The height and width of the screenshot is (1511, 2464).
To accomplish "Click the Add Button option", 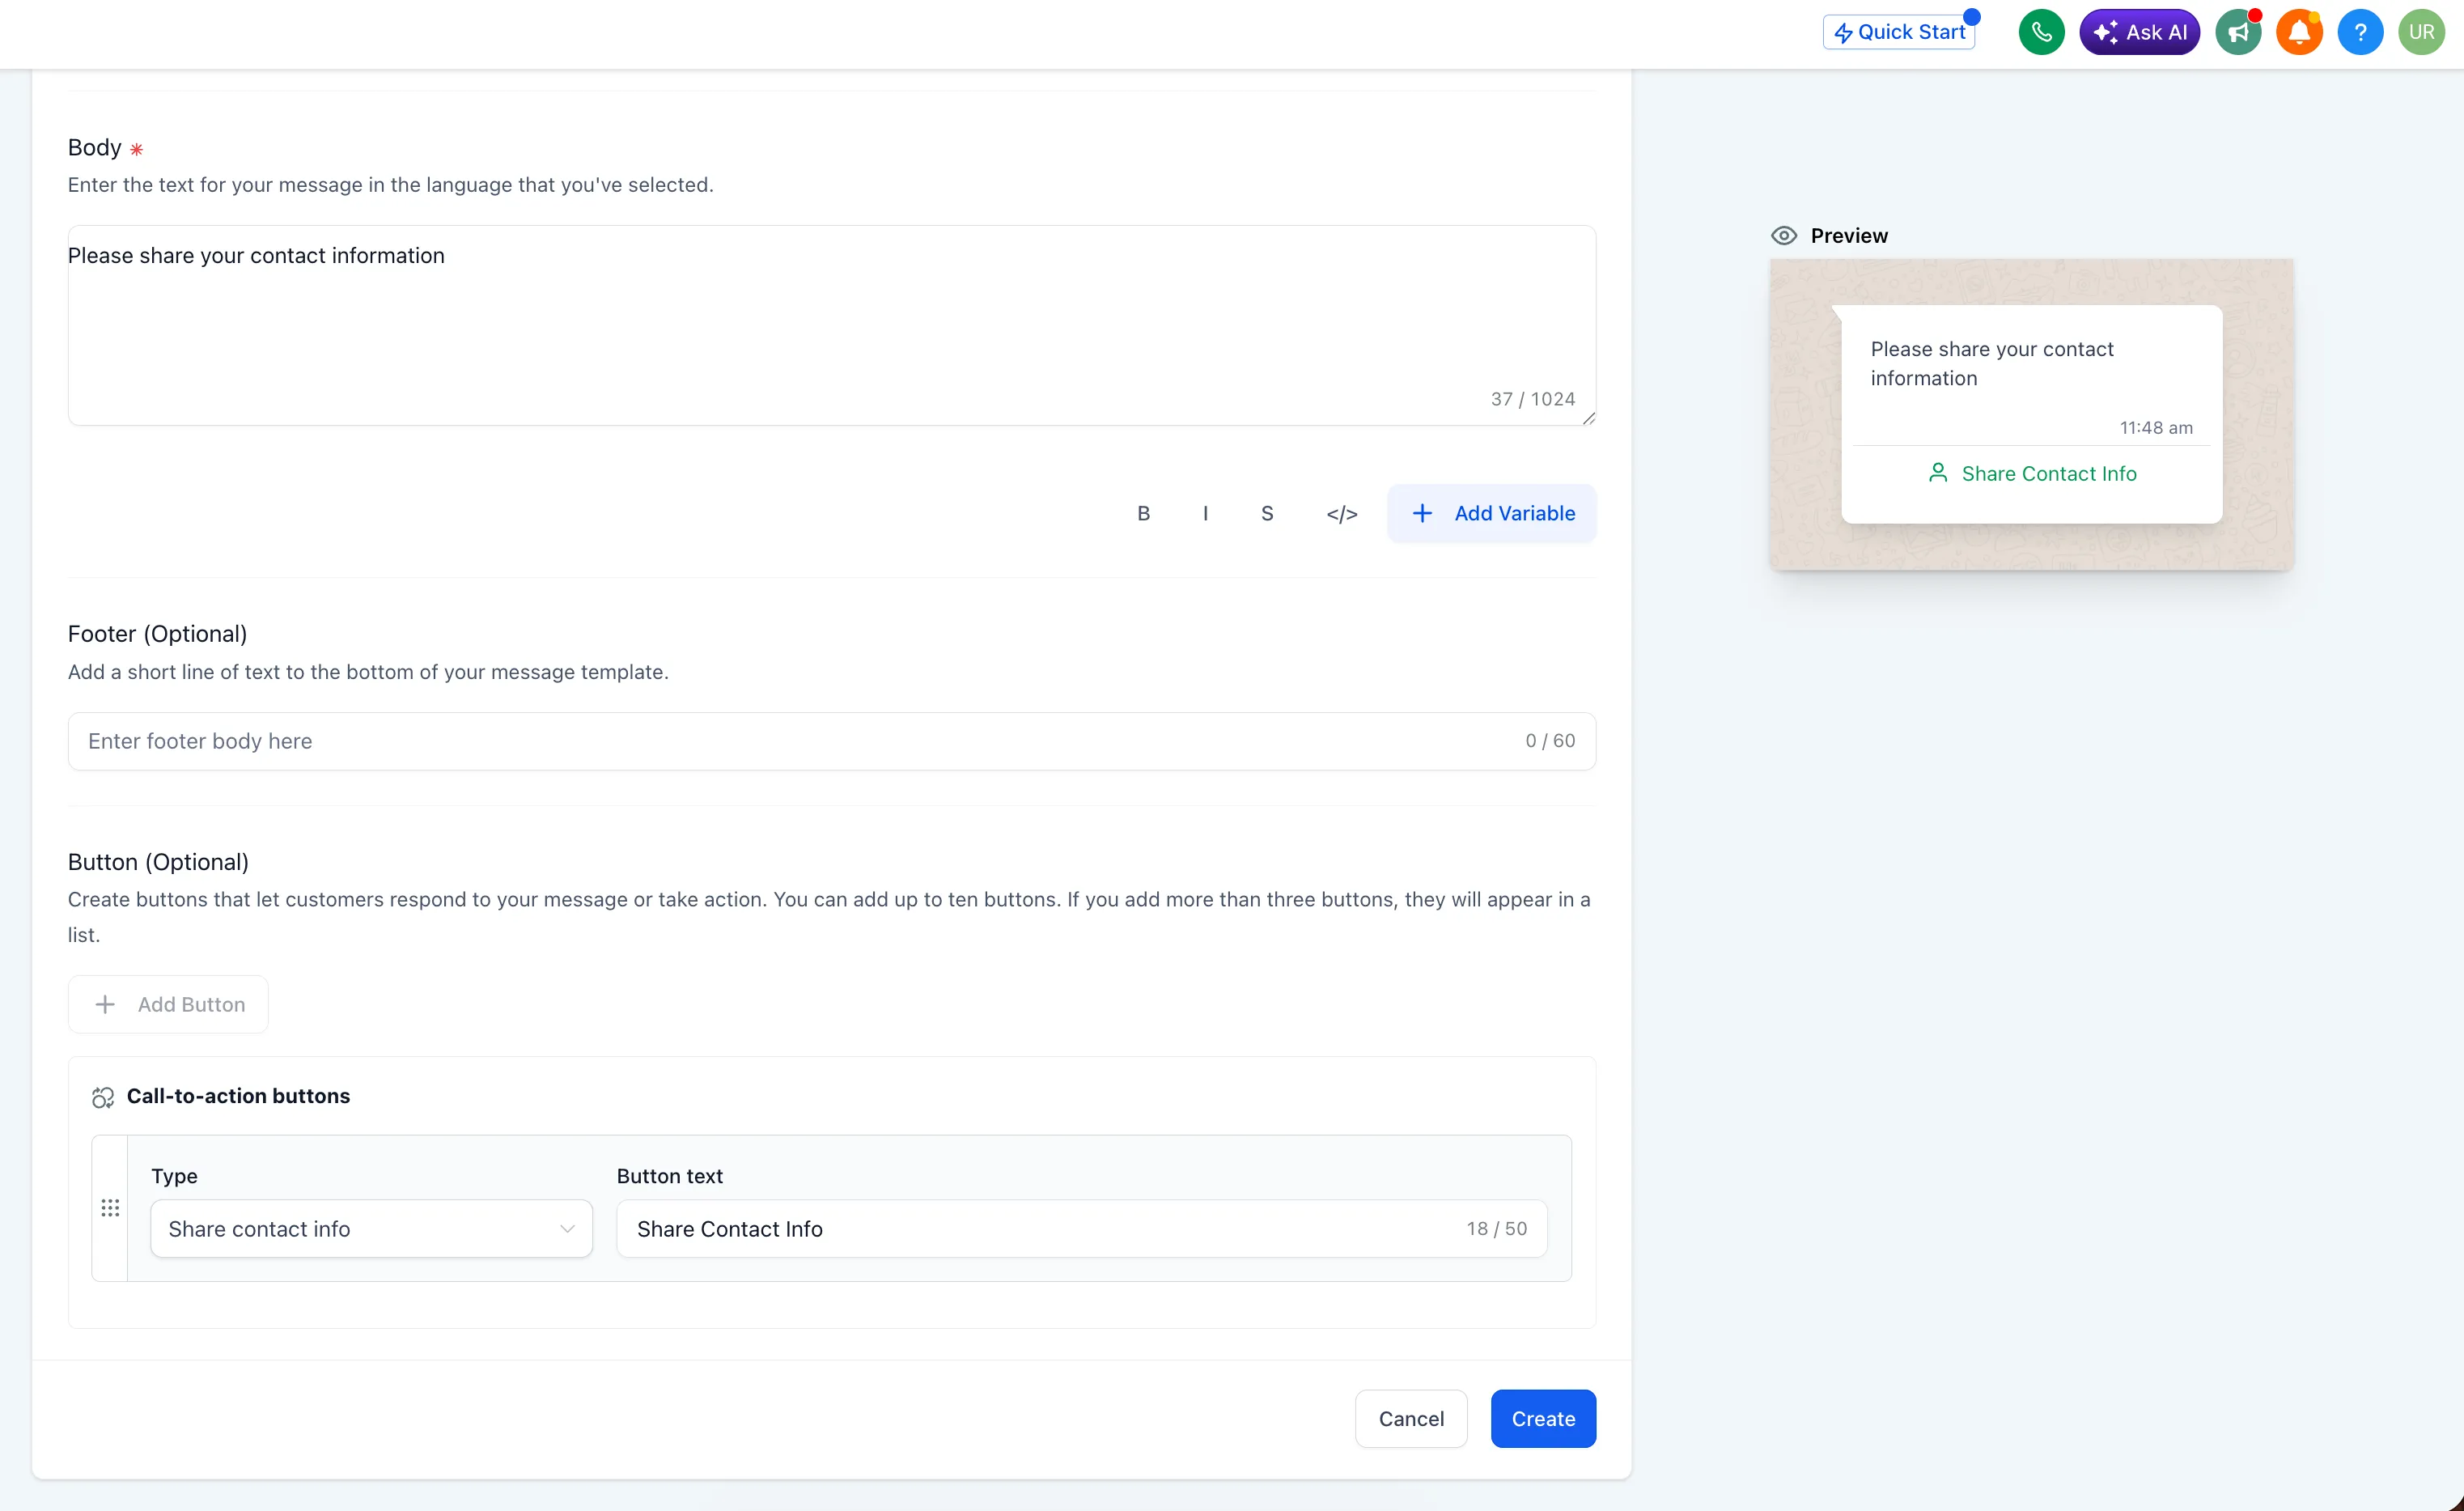I will [168, 1005].
